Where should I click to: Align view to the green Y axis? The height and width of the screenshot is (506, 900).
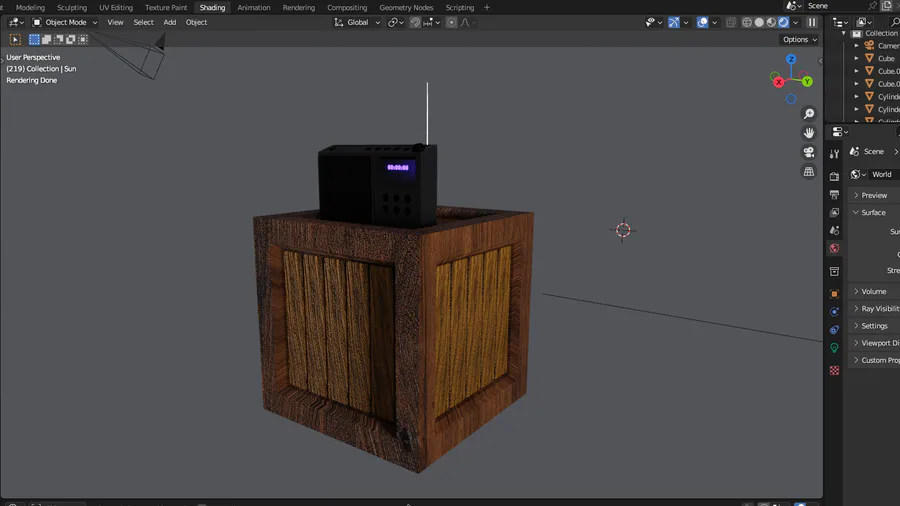(808, 81)
